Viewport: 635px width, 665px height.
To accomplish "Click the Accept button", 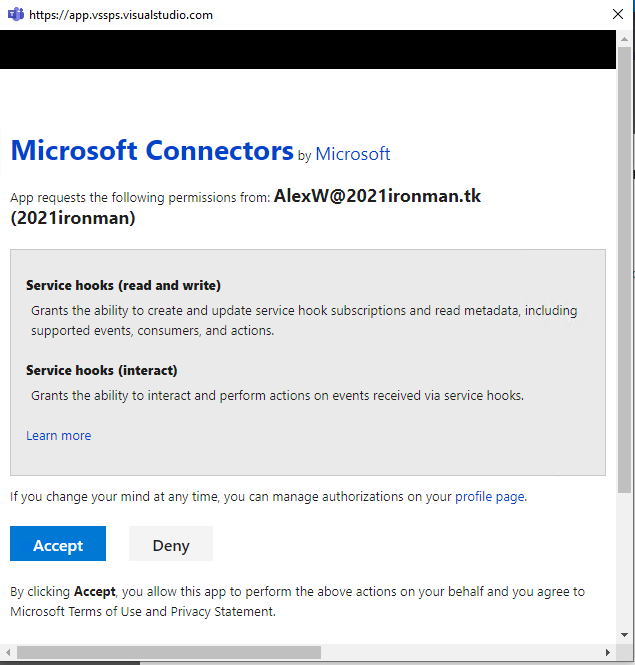I will pos(58,543).
